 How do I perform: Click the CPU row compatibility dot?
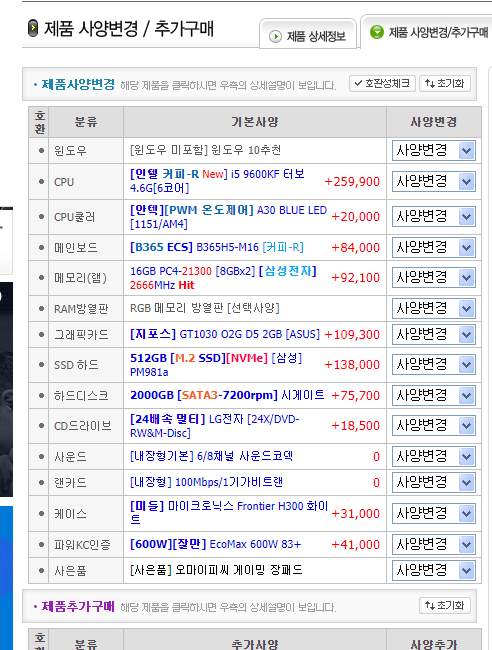tap(41, 182)
